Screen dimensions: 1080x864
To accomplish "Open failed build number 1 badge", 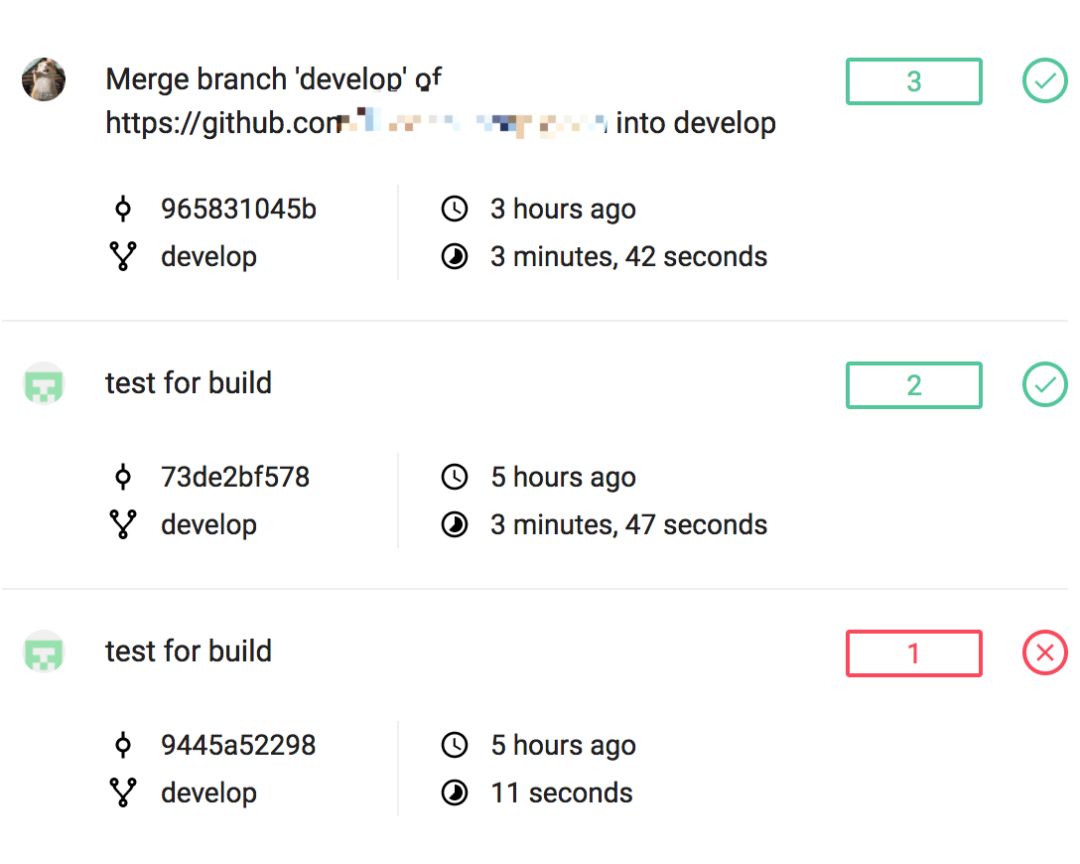I will coord(913,653).
